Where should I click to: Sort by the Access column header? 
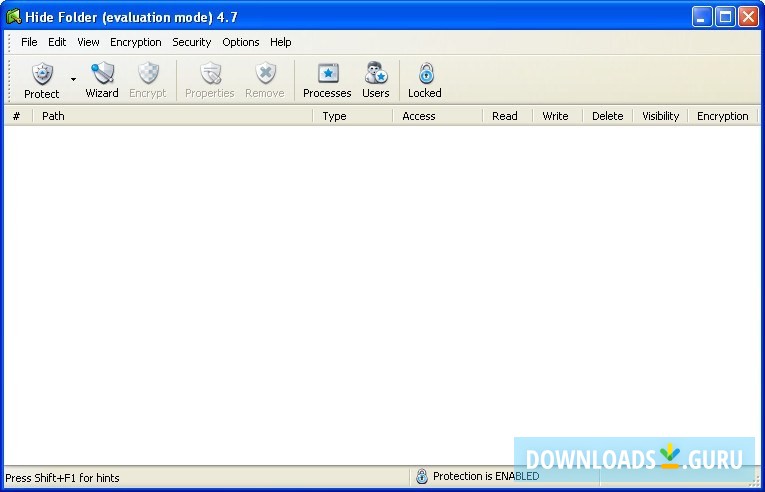[438, 116]
